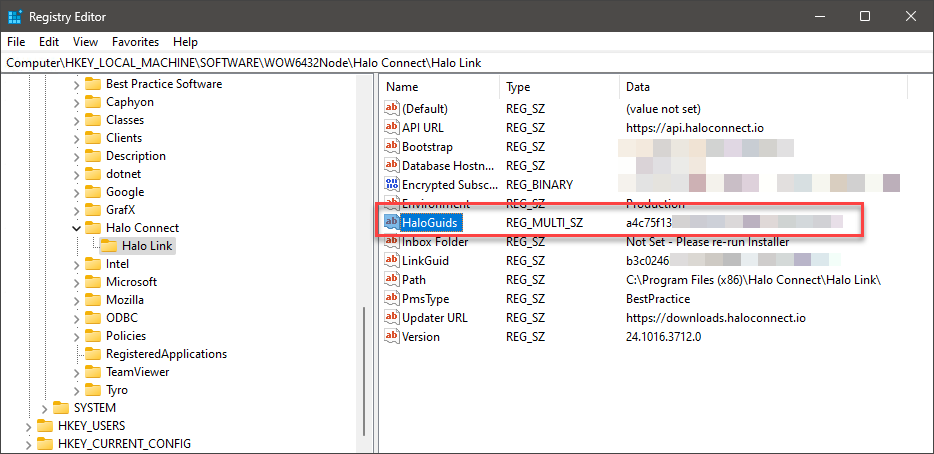Open the File menu
Viewport: 934px width, 454px height.
[x=16, y=42]
